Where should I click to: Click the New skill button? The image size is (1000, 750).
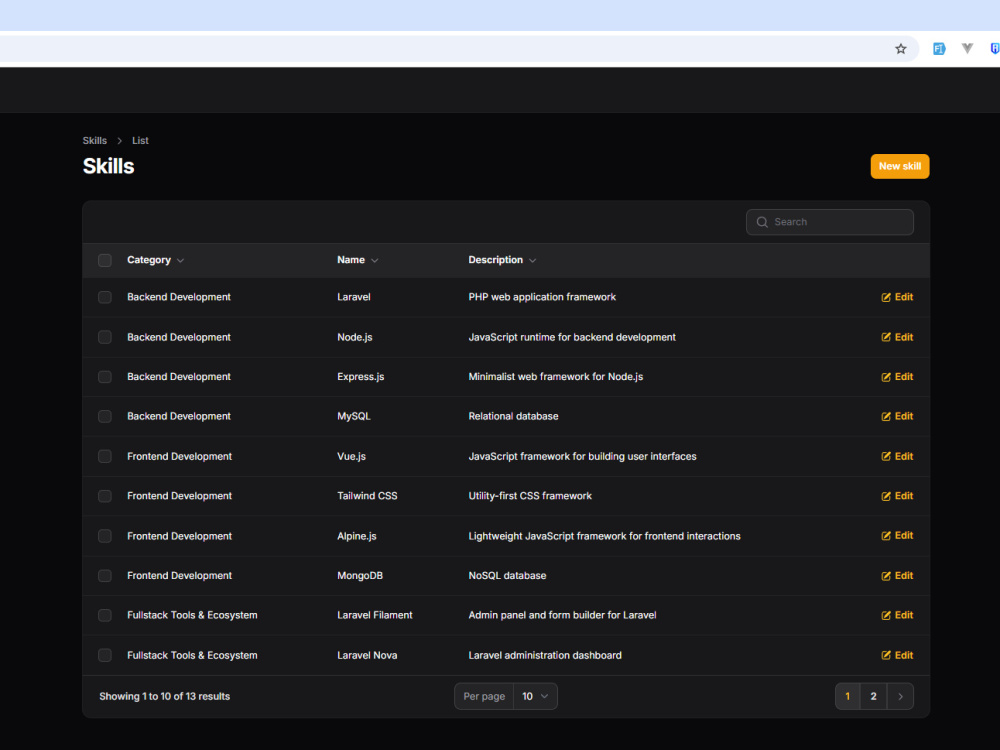(899, 166)
